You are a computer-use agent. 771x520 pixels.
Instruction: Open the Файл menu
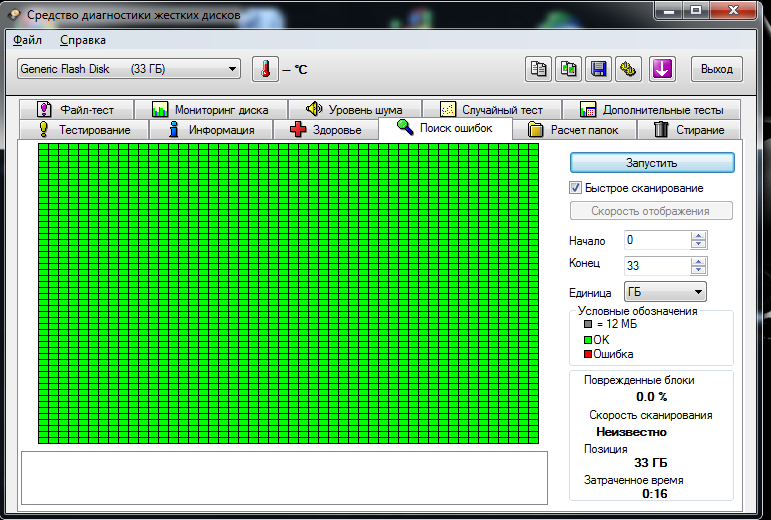pos(27,40)
